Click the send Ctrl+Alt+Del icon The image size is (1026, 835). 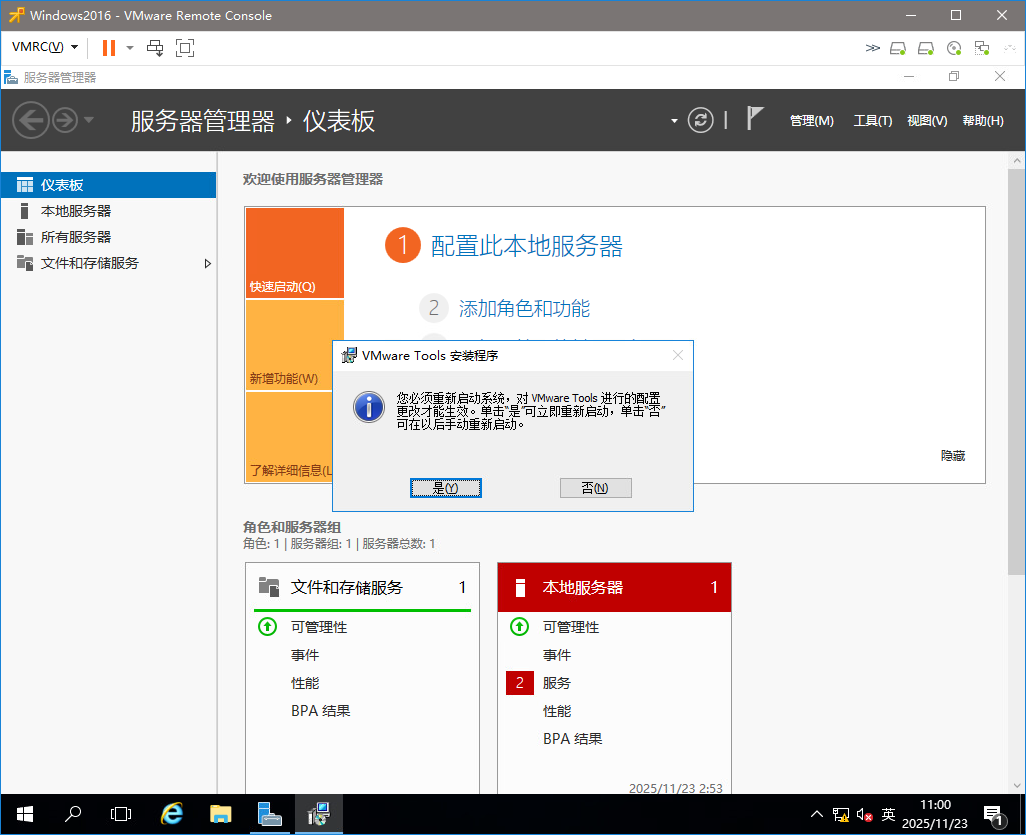point(155,48)
